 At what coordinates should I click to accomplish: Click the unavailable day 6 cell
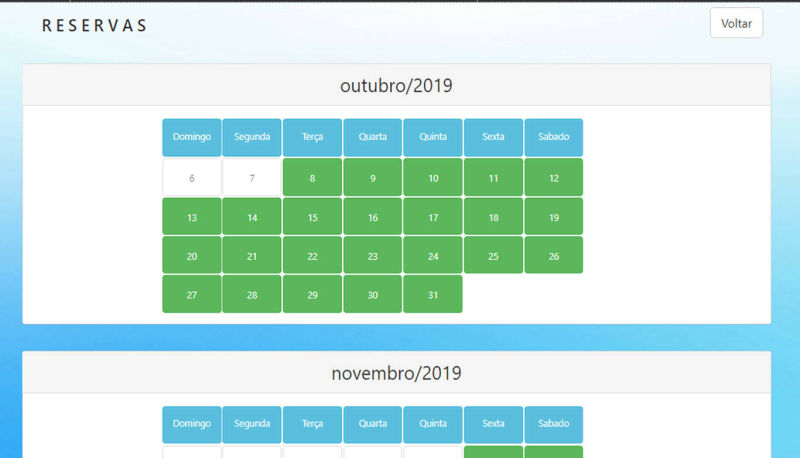[192, 178]
